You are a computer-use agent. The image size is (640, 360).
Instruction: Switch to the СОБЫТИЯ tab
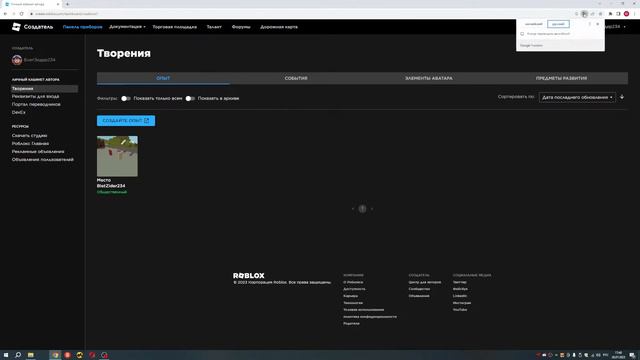296,78
